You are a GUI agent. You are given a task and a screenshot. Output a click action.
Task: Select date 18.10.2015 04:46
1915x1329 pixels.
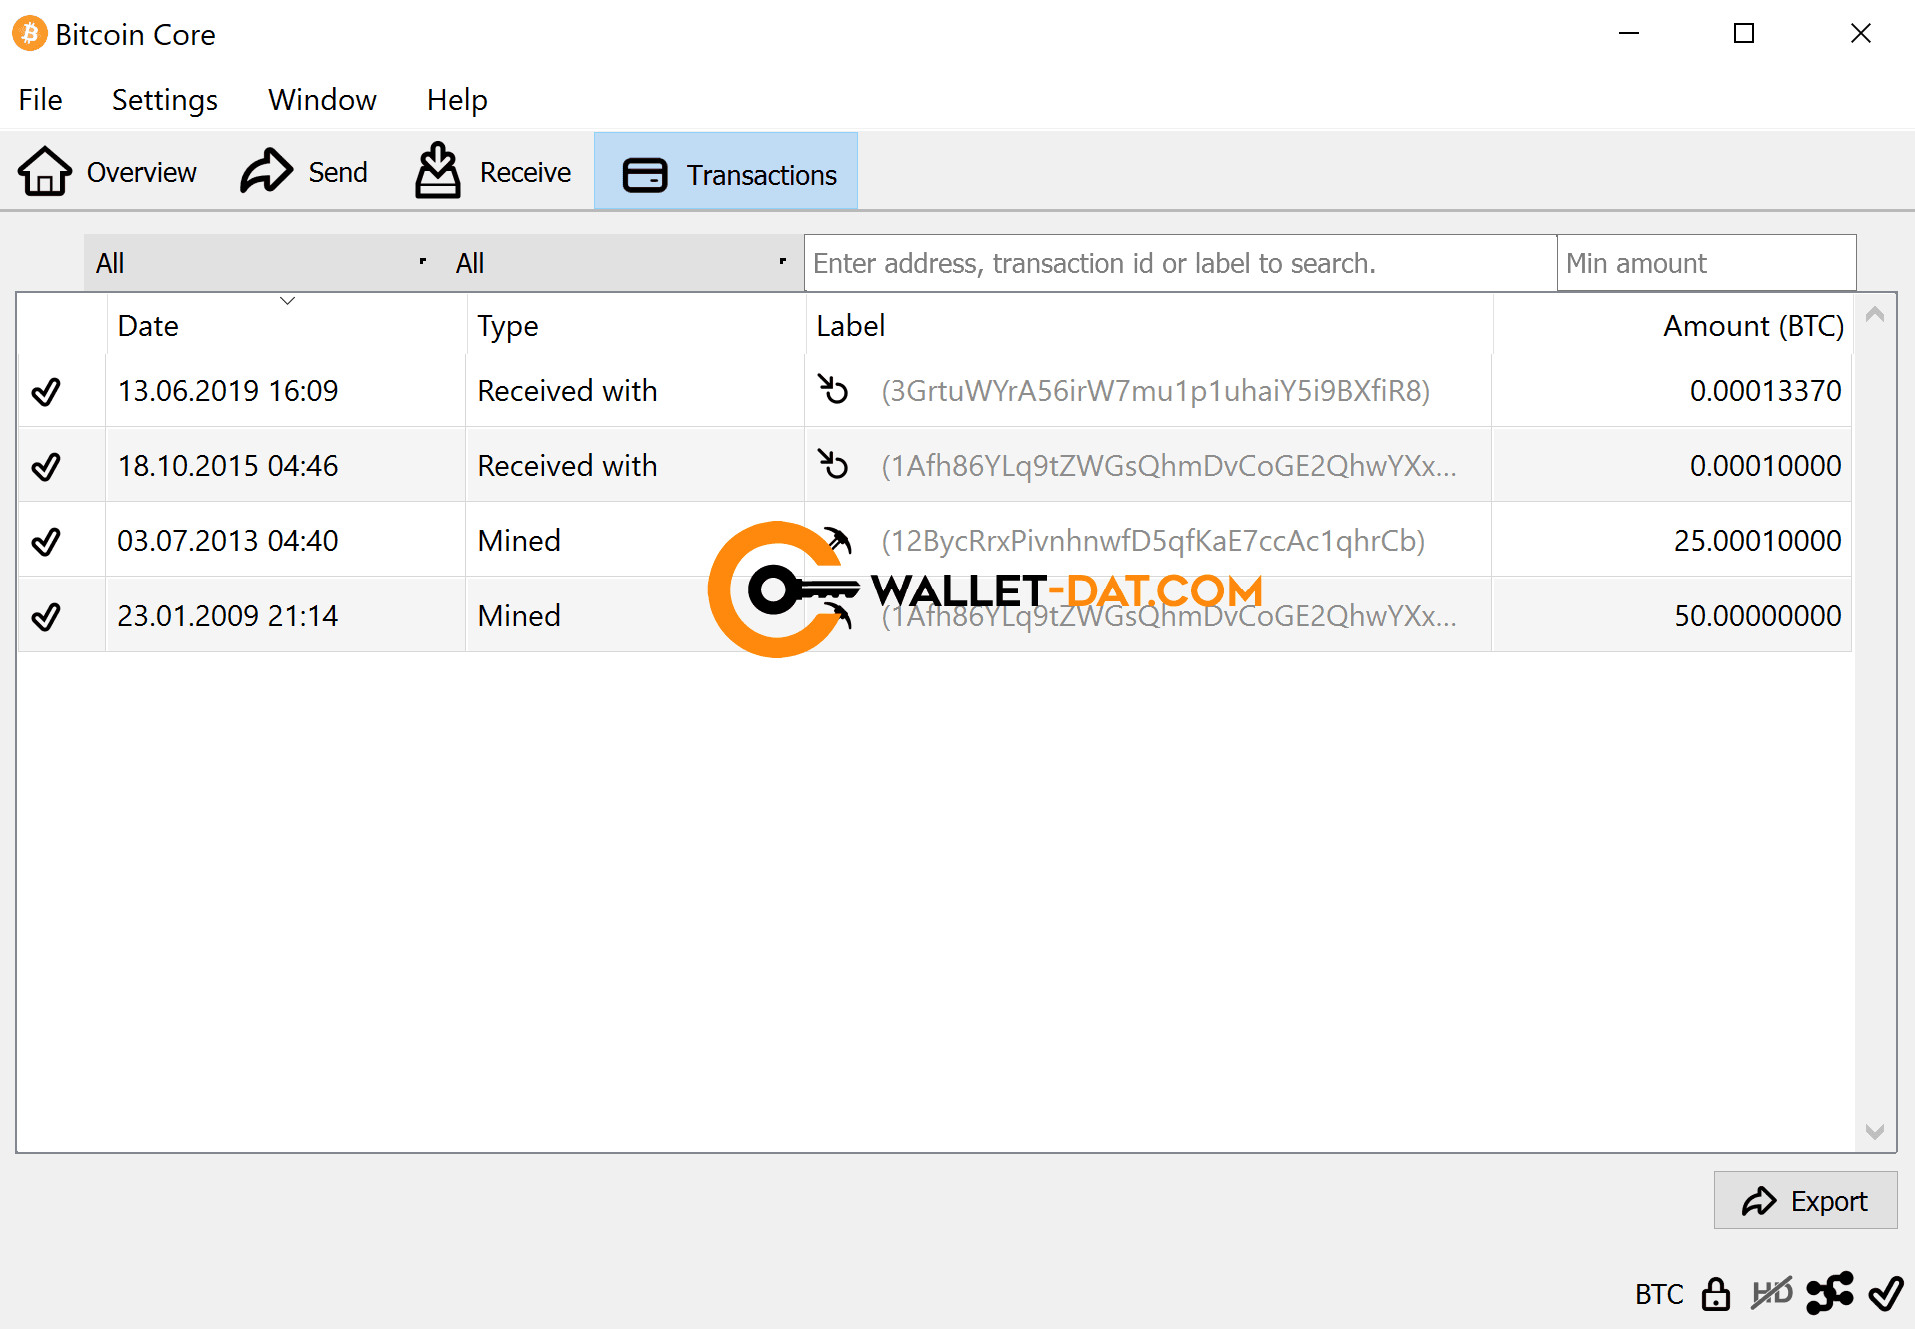coord(228,466)
